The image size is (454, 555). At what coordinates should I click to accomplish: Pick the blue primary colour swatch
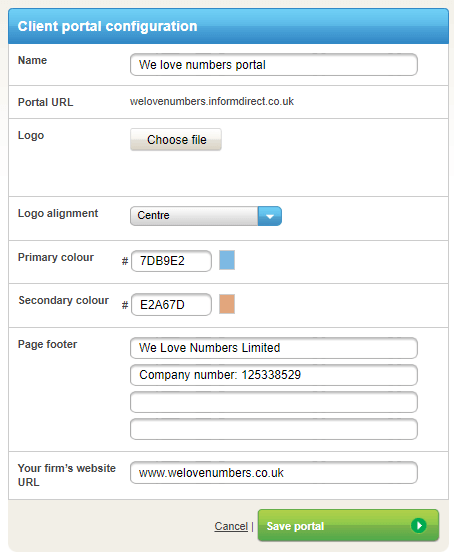pos(227,260)
